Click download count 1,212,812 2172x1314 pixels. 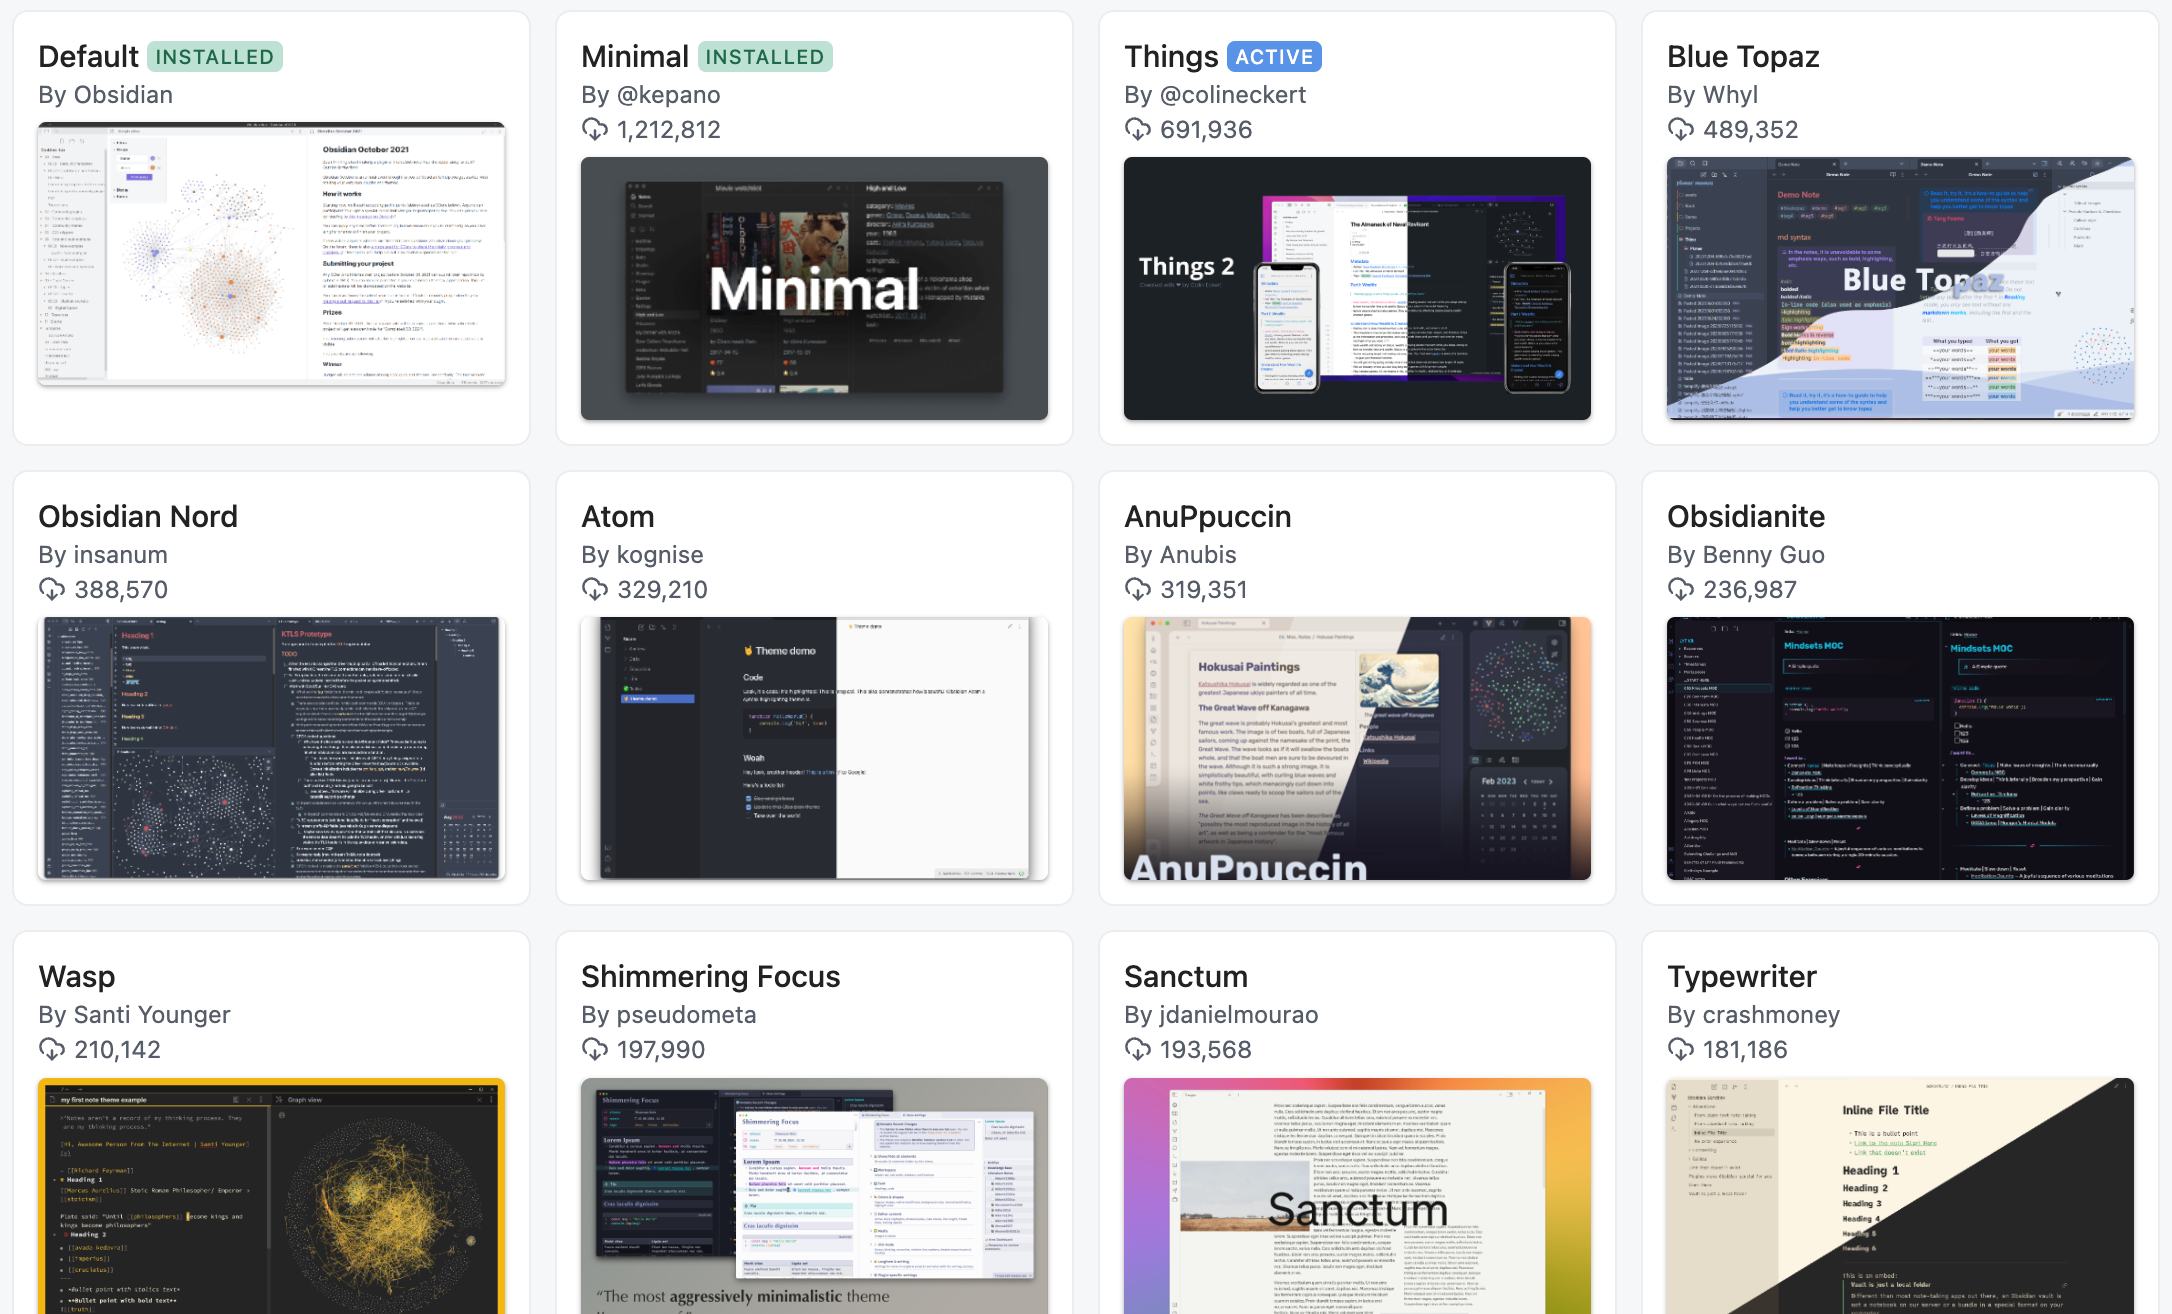click(x=669, y=130)
